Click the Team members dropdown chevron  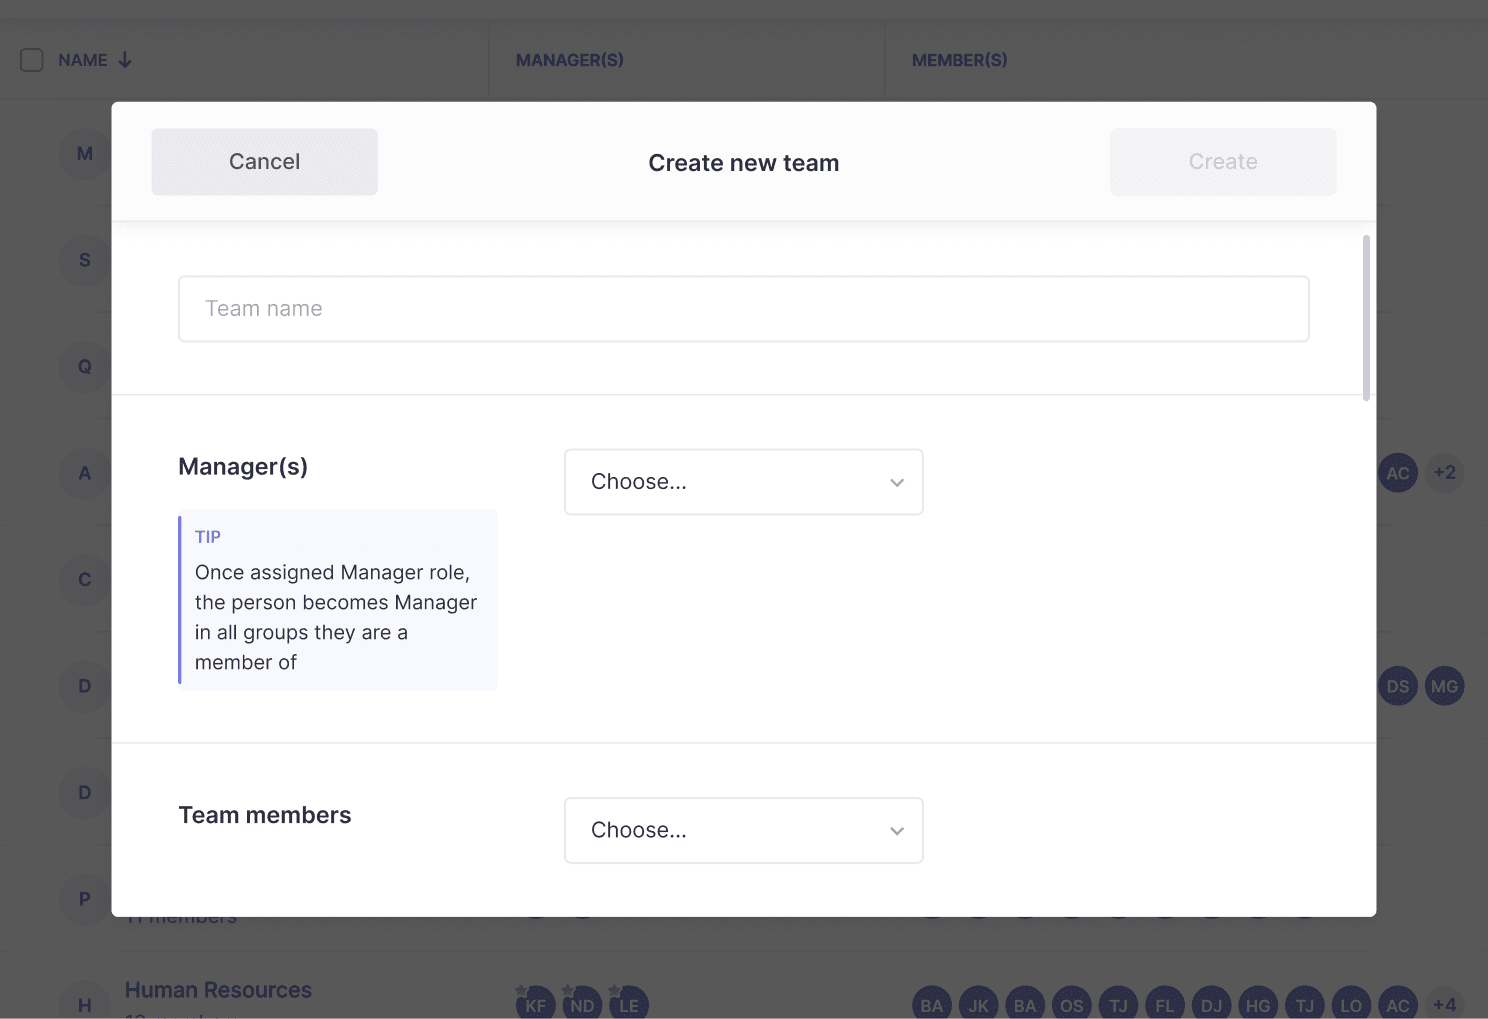point(897,831)
